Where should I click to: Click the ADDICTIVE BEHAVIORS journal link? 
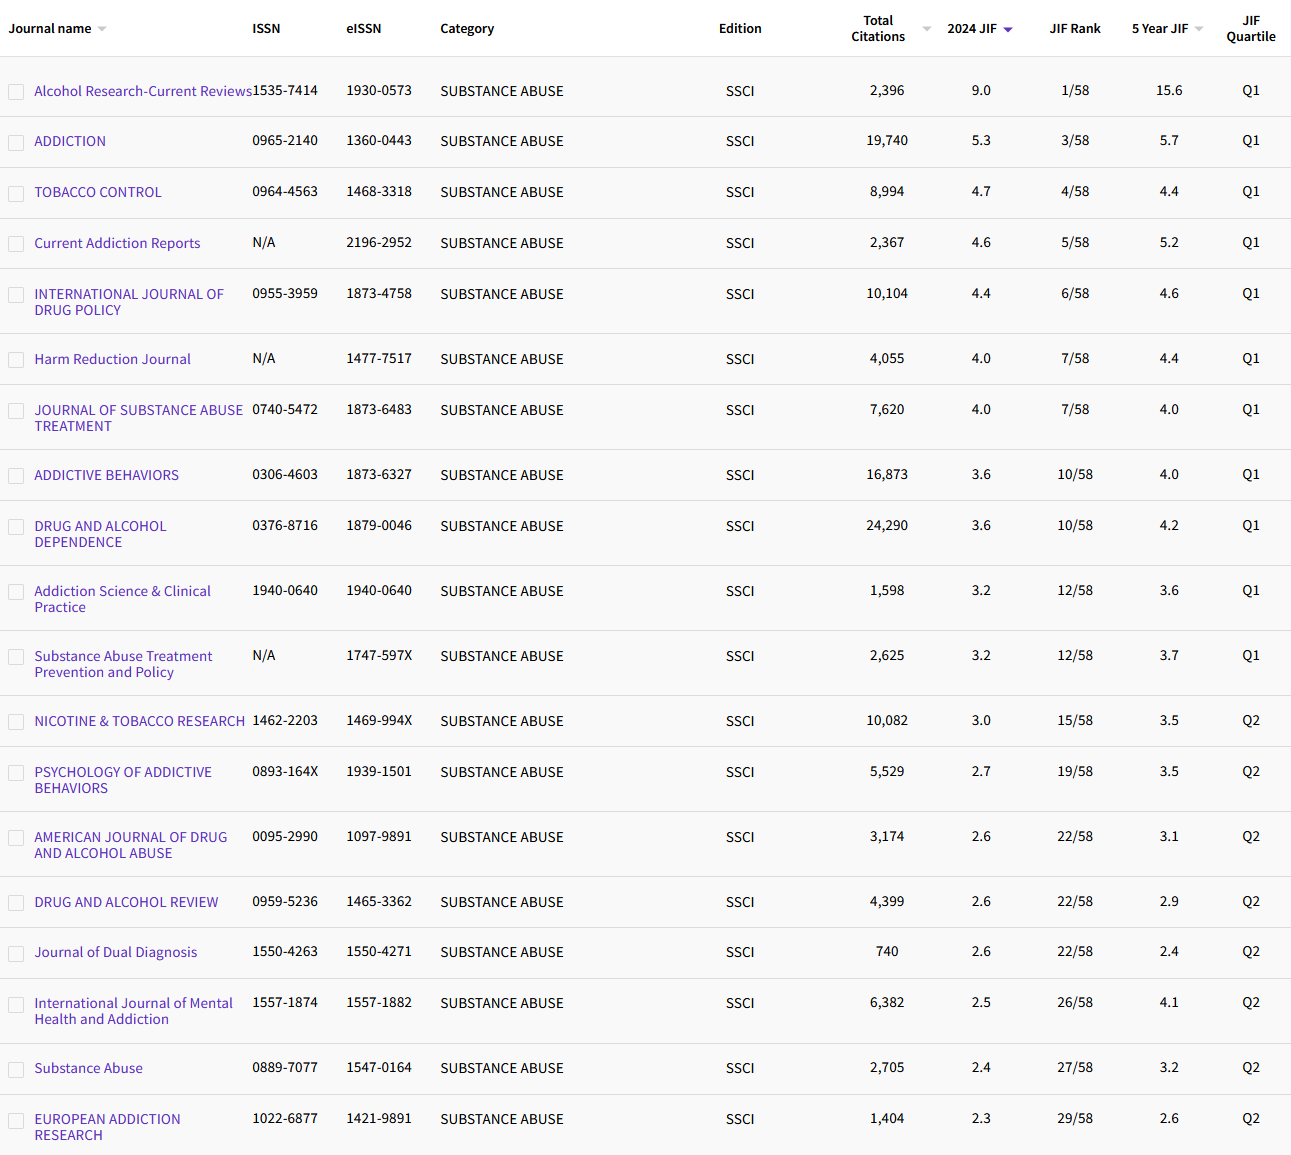click(x=106, y=475)
